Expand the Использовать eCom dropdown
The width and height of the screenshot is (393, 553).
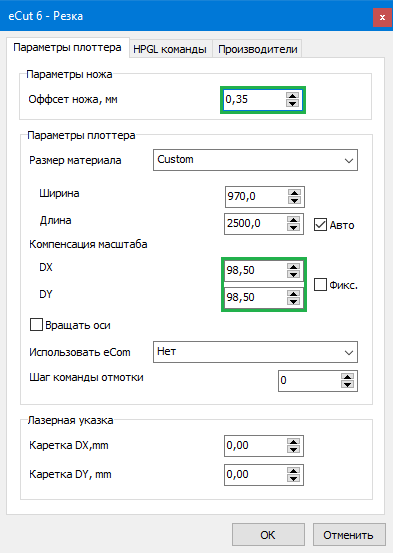tap(255, 352)
